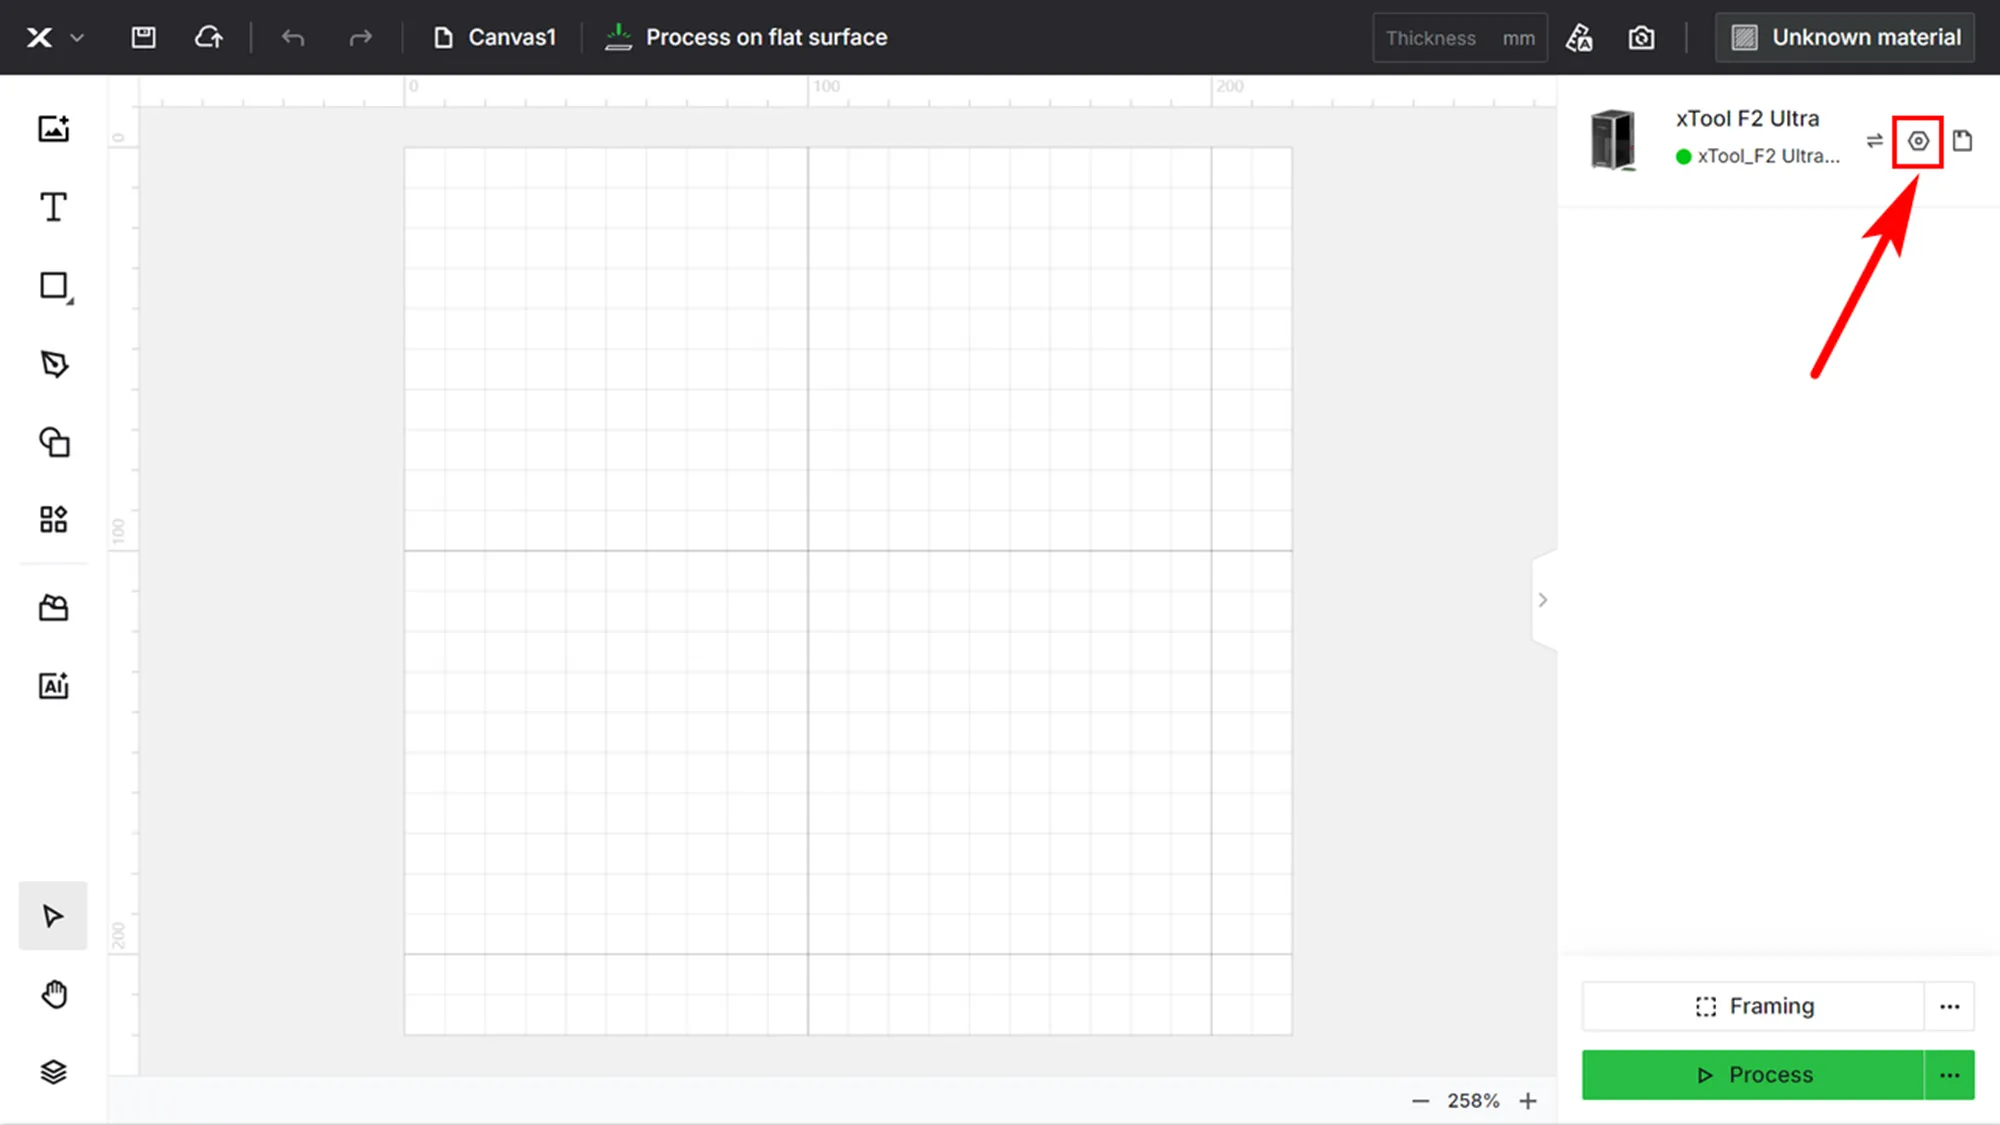Click the 258% zoom level value

pyautogui.click(x=1473, y=1101)
